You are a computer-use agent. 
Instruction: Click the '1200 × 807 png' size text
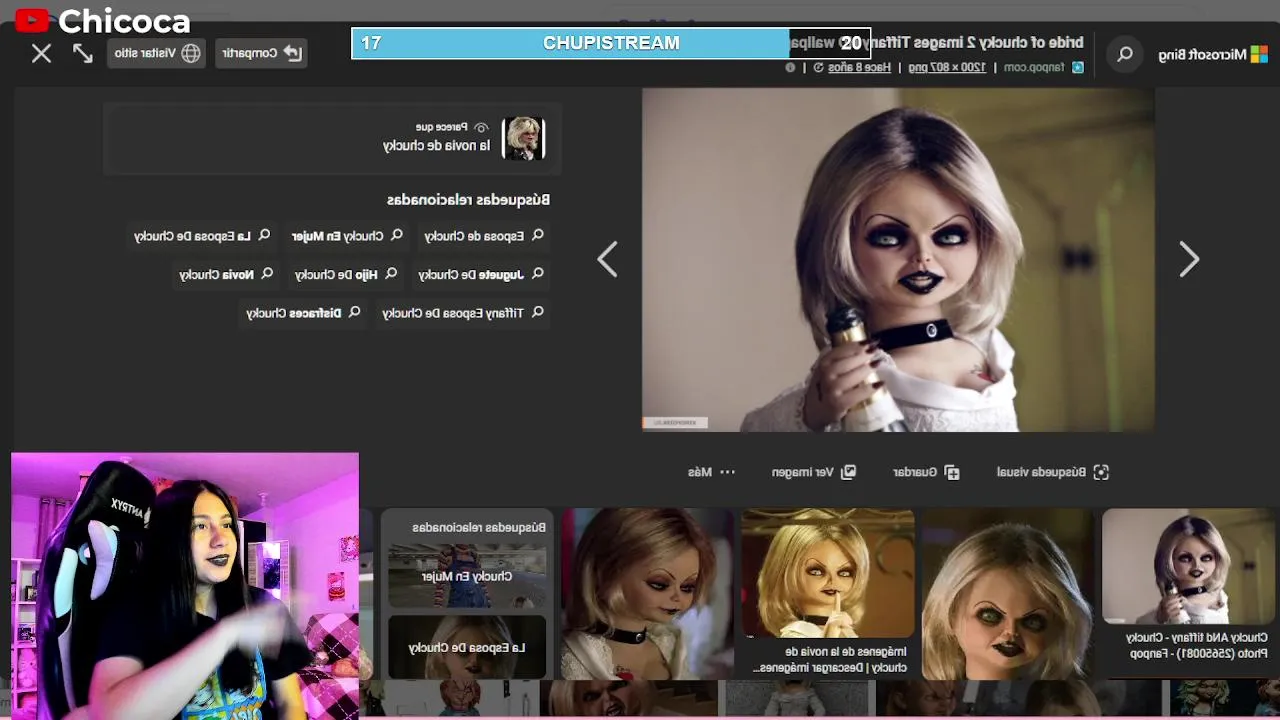[x=946, y=68]
